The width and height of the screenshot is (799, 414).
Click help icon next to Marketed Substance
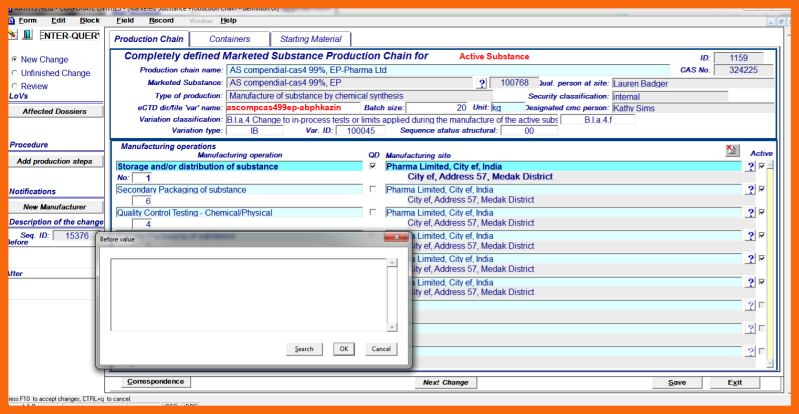click(x=482, y=83)
